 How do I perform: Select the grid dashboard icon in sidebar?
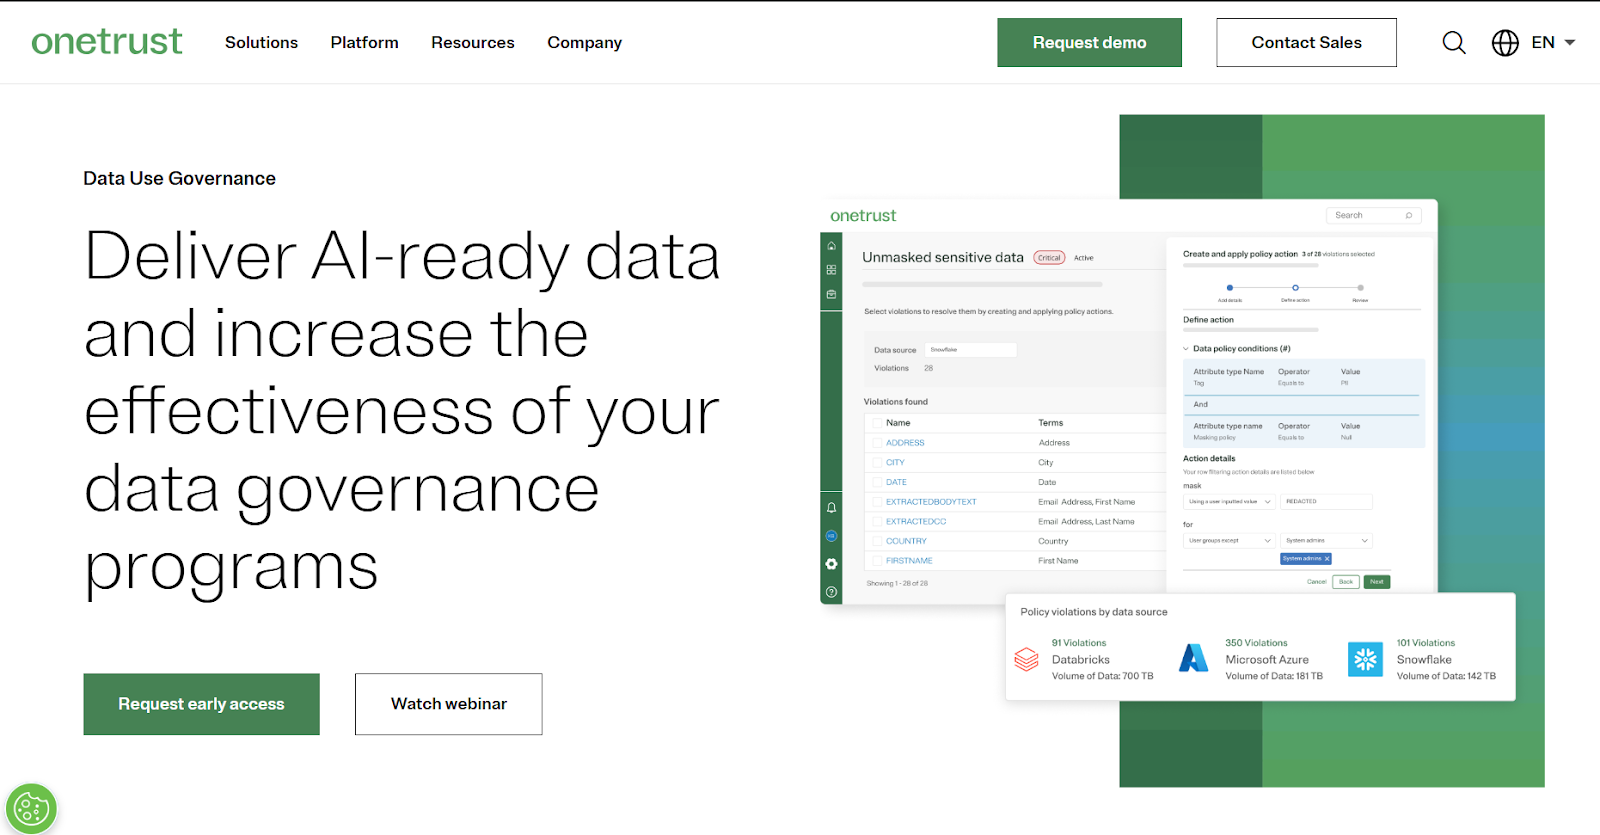831,270
